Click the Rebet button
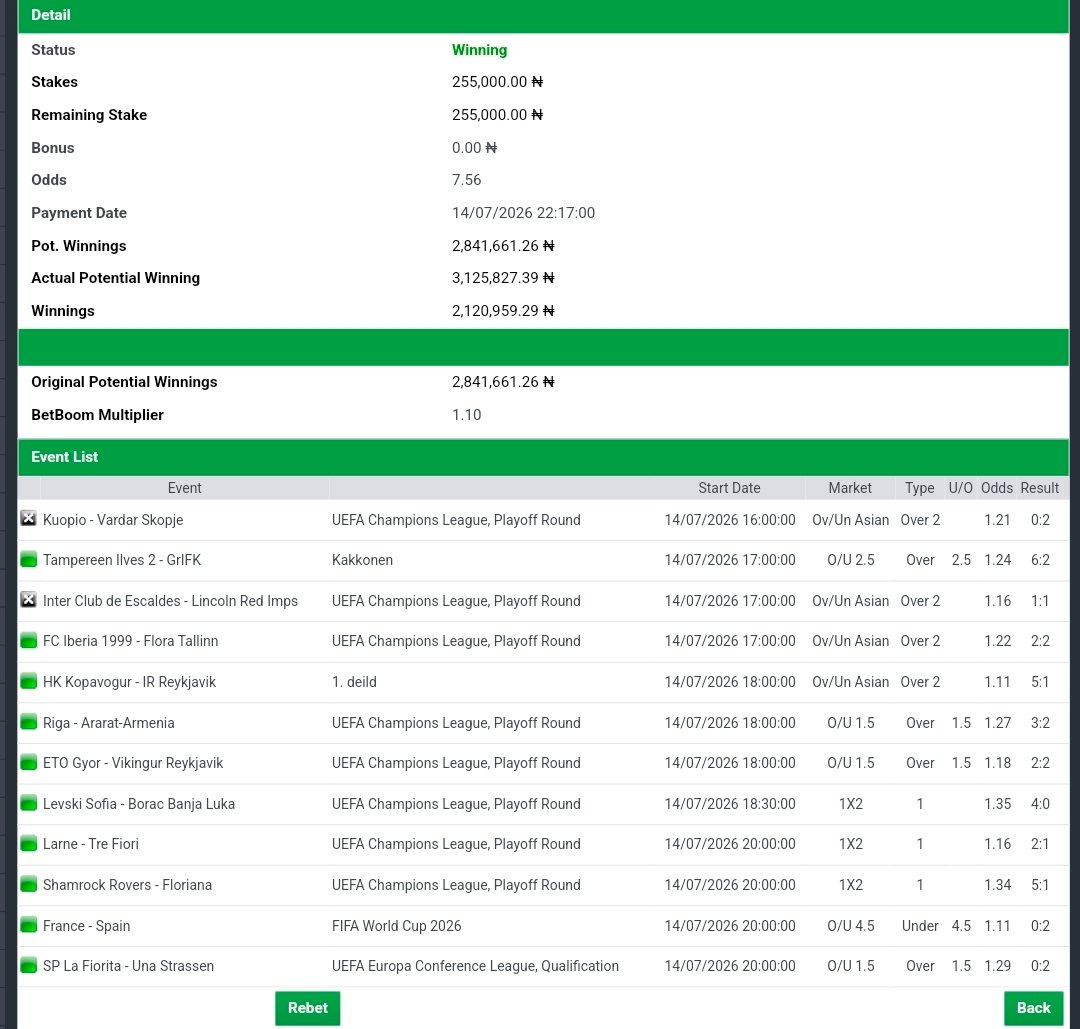The width and height of the screenshot is (1080, 1029). 307,1008
